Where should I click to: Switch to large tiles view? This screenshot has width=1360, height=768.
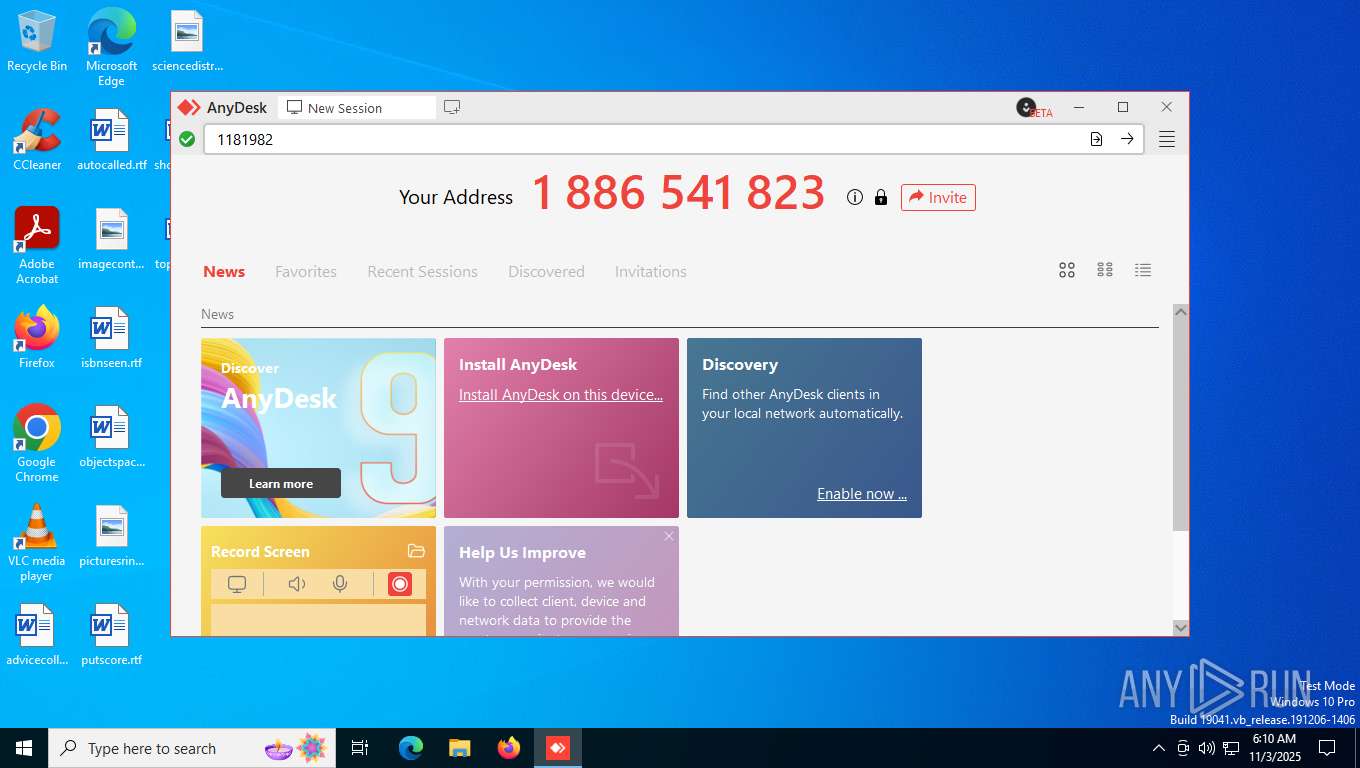coord(1067,270)
